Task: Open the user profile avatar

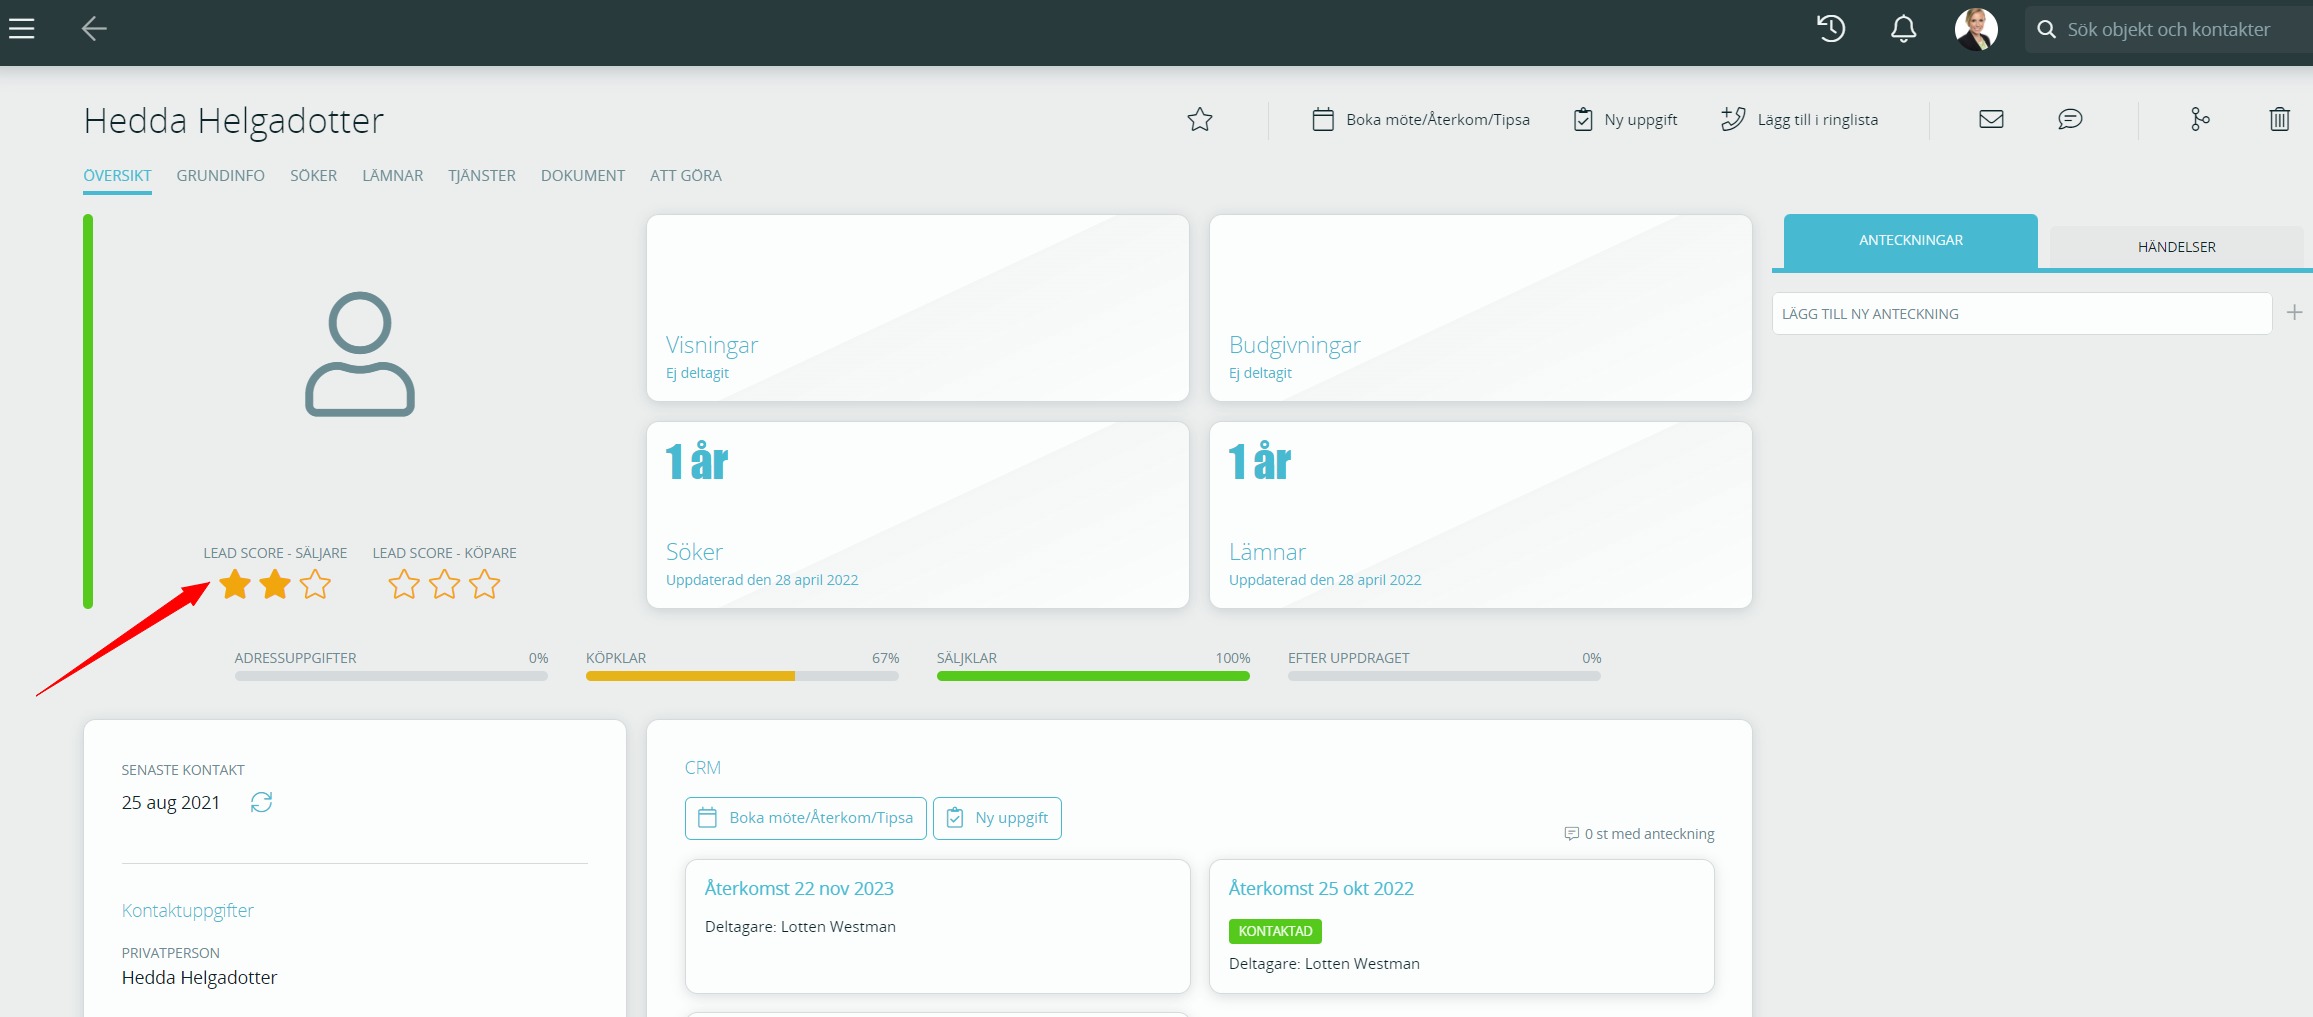Action: [1976, 29]
